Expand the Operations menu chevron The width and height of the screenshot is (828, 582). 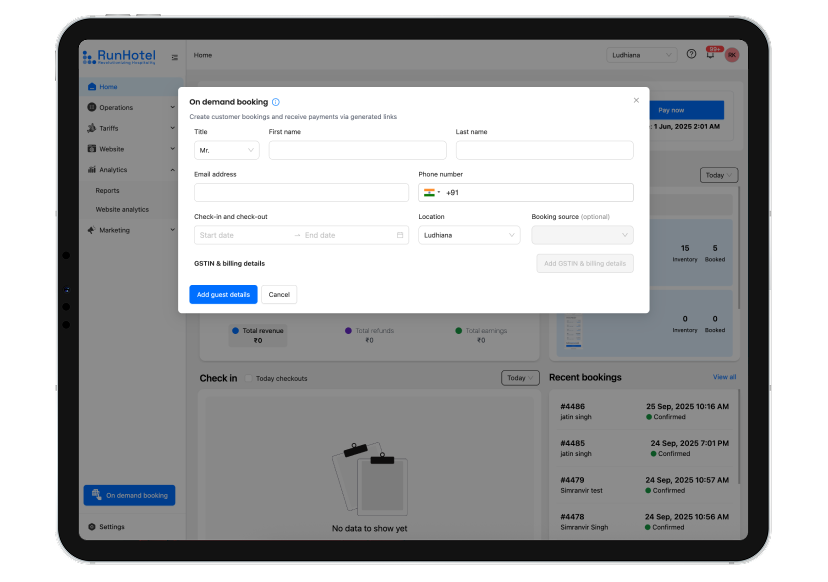click(x=173, y=107)
